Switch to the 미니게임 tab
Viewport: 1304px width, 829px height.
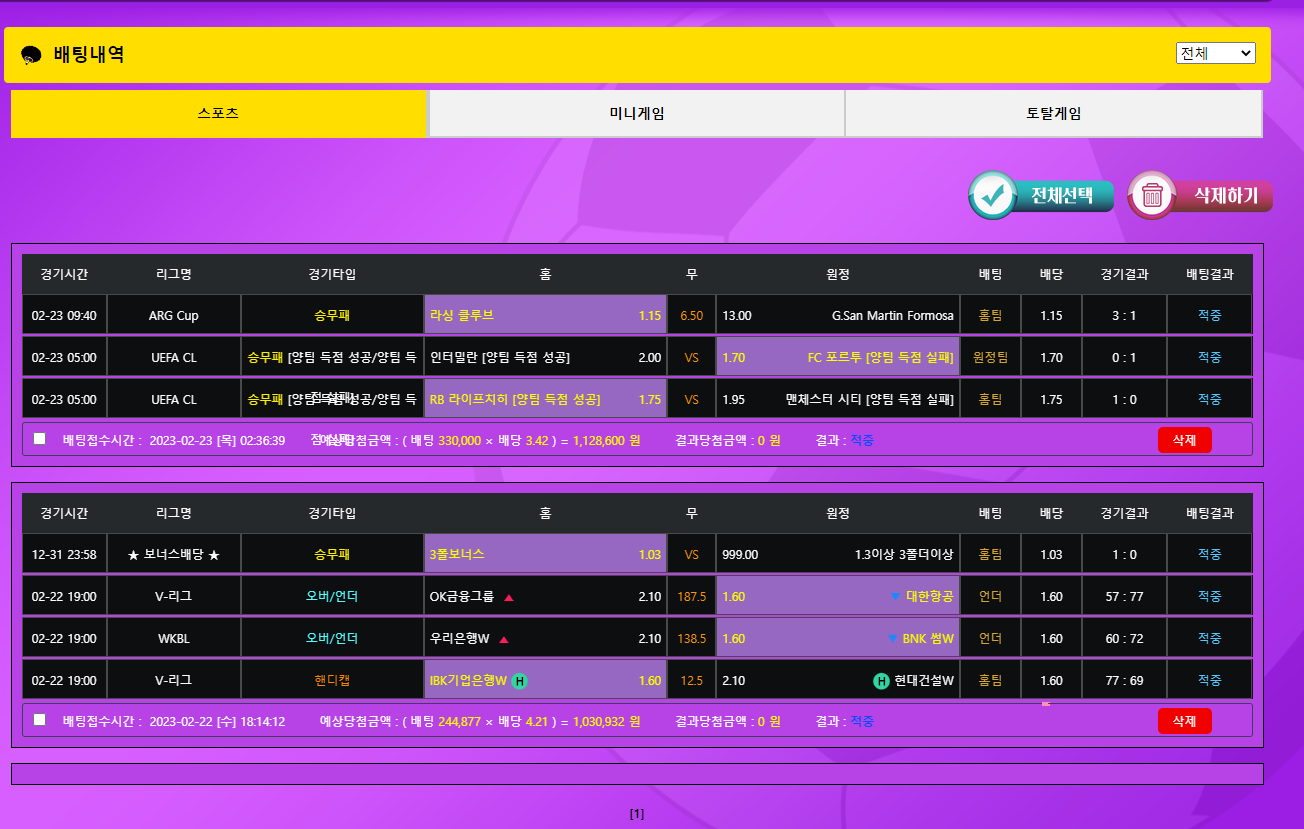click(x=637, y=113)
